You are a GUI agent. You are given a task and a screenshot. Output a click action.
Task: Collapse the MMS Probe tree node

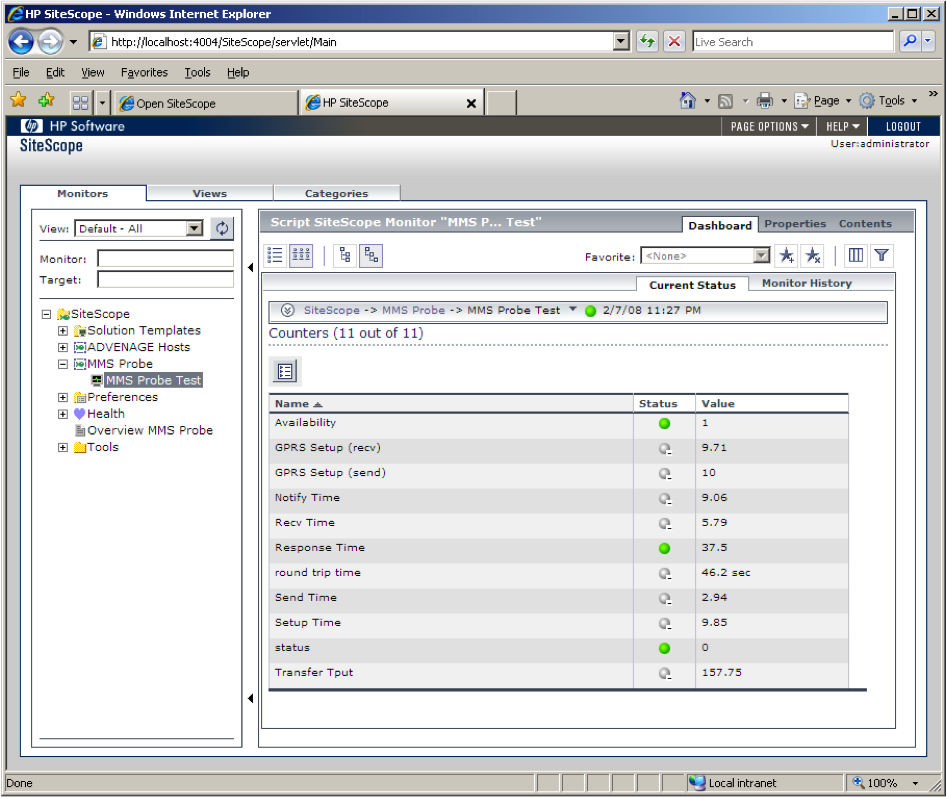(62, 364)
